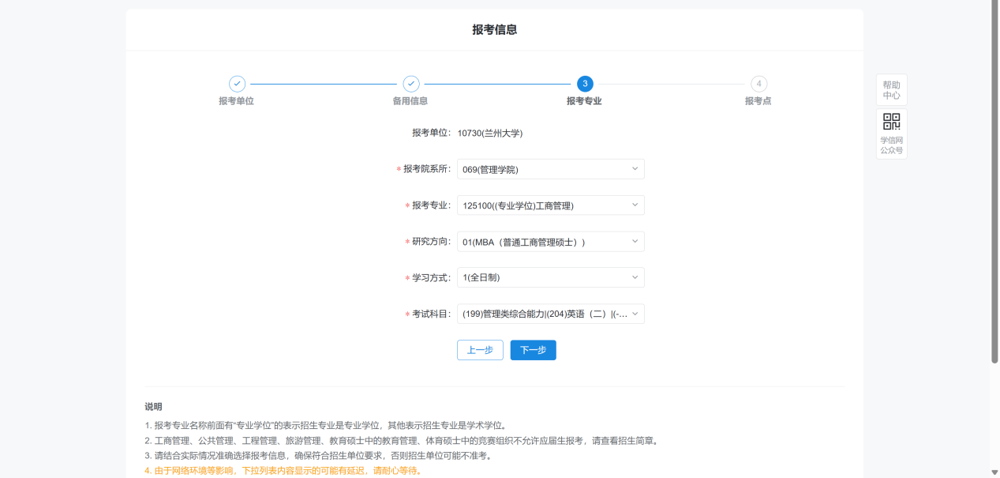Click the 考试科目 field label
The height and width of the screenshot is (478, 1000).
click(x=432, y=314)
